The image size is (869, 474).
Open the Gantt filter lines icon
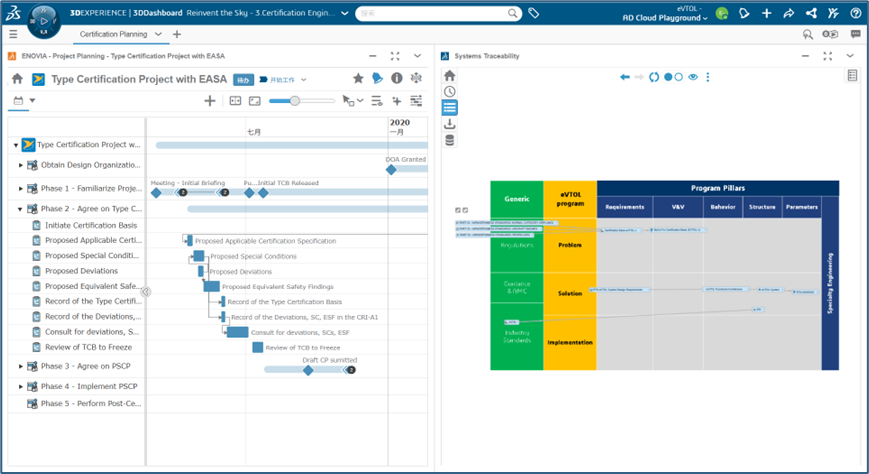pos(377,101)
